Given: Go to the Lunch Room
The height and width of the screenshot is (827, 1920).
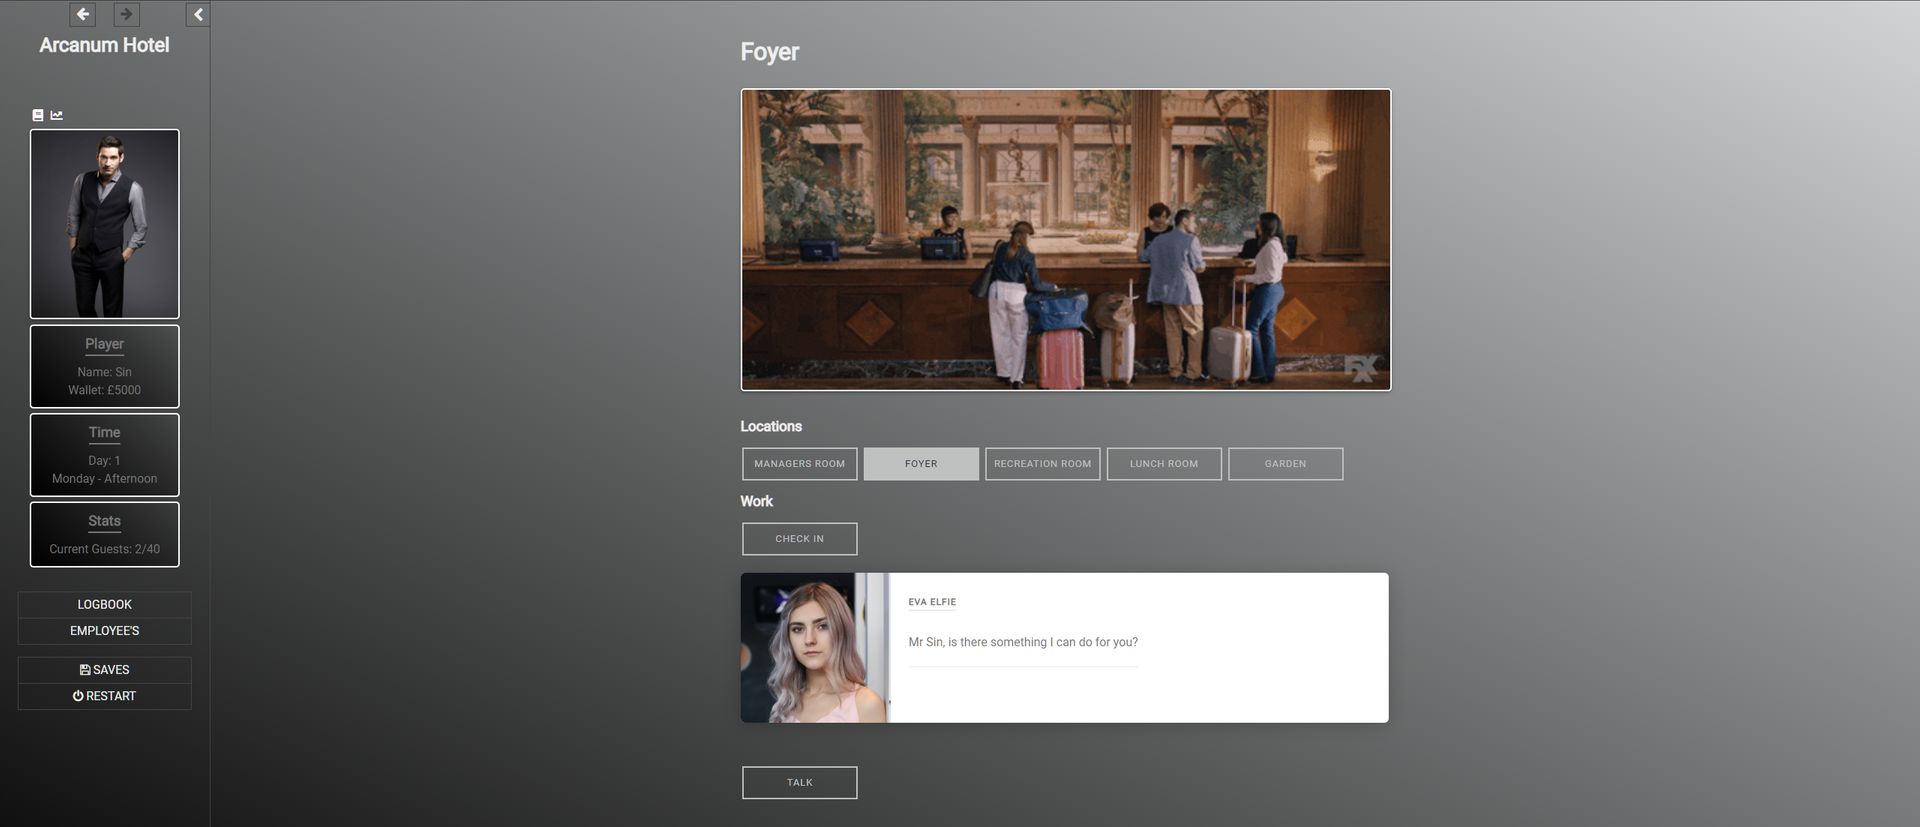Looking at the screenshot, I should [1164, 464].
